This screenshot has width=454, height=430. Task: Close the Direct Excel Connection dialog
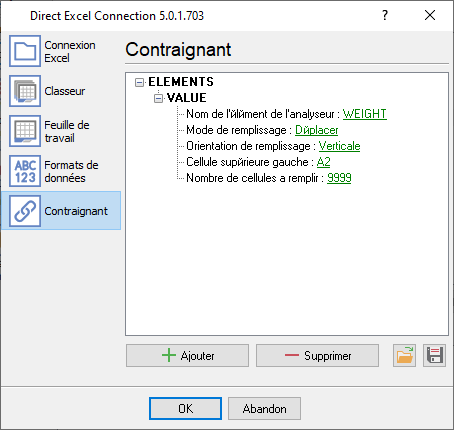coord(430,15)
